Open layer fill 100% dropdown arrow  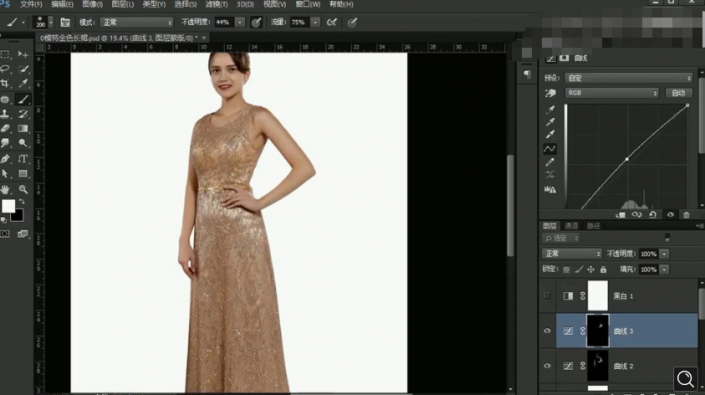[664, 270]
